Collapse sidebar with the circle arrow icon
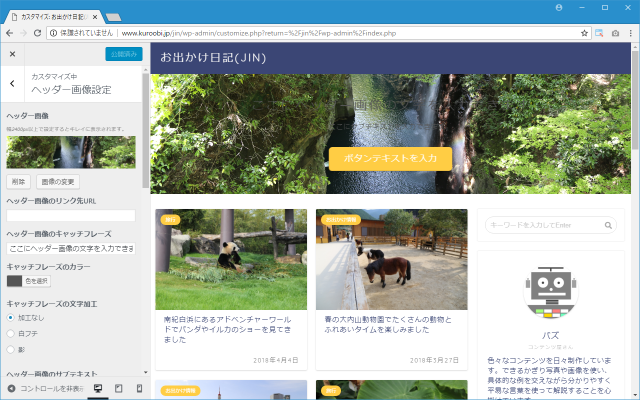 11,389
